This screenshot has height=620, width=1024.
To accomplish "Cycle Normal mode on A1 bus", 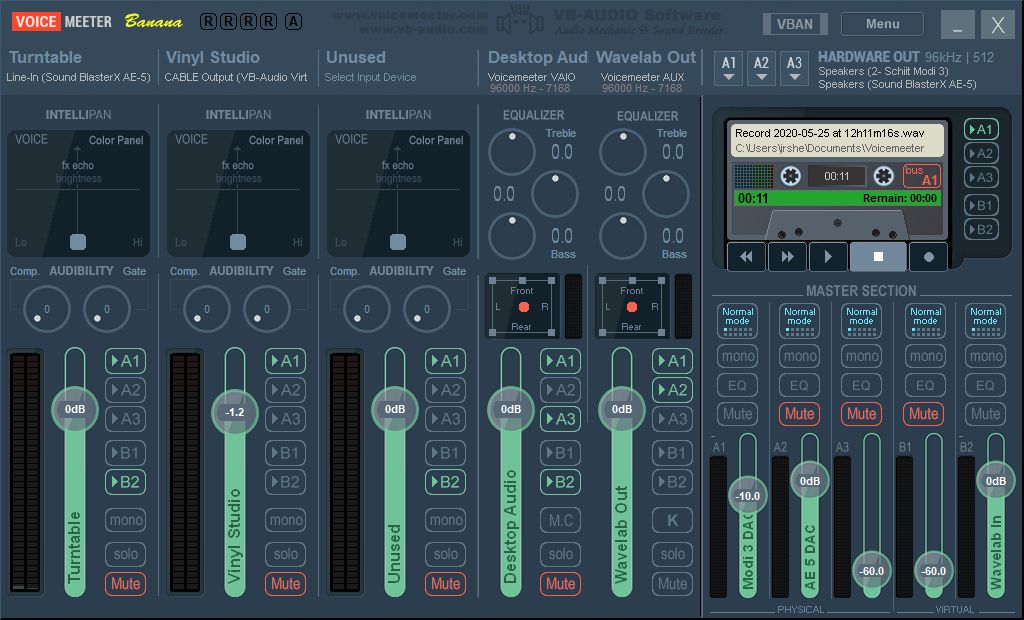I will click(x=737, y=320).
